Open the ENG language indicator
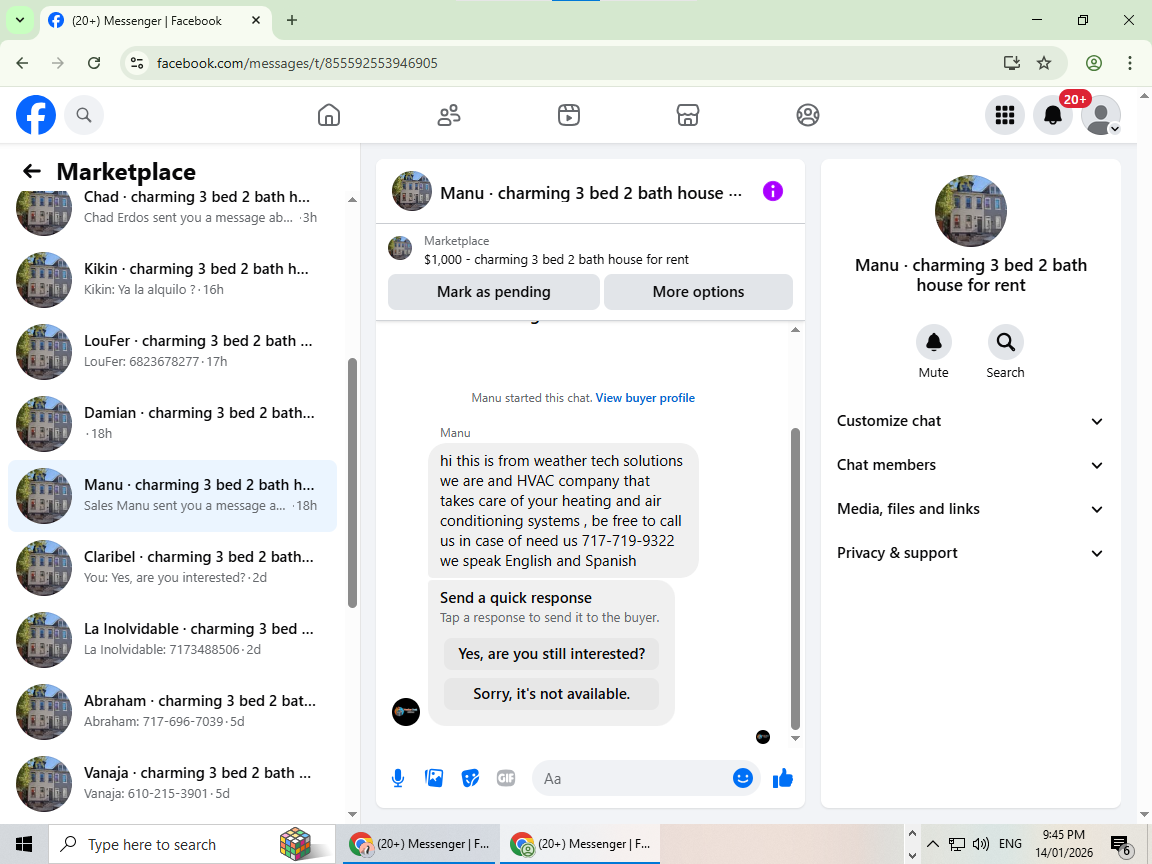 tap(1010, 843)
